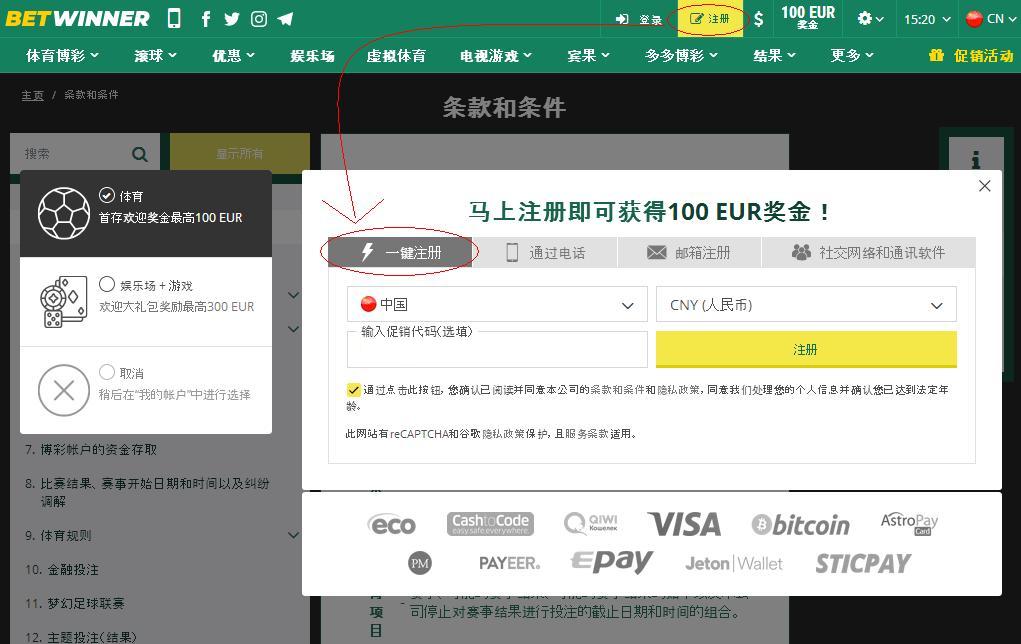
Task: Click the QIWI payment logo
Action: [590, 523]
